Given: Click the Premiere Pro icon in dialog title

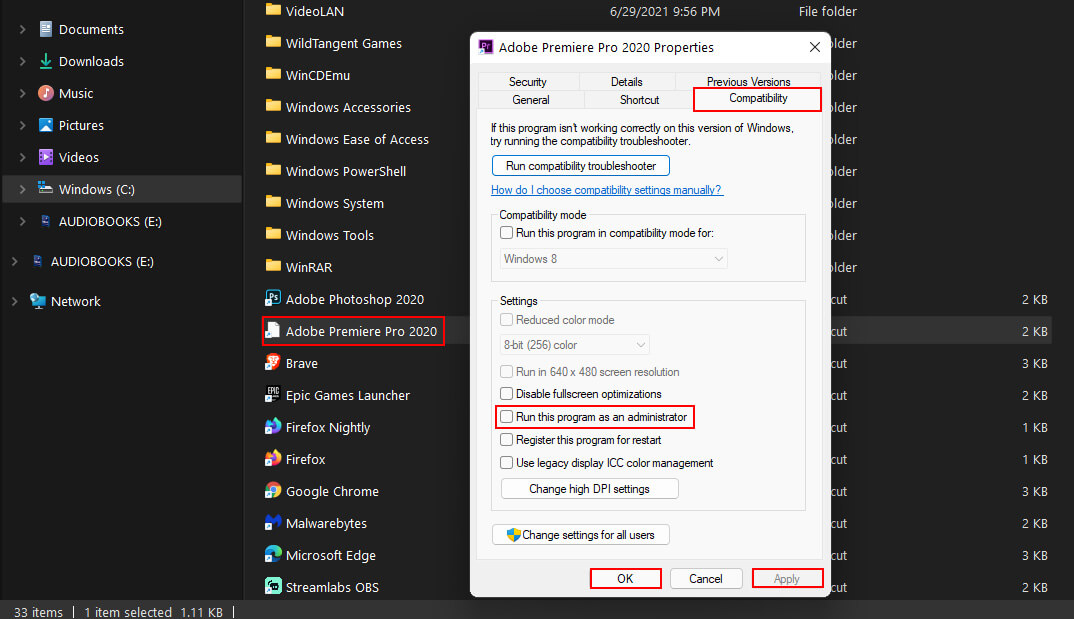Looking at the screenshot, I should (x=486, y=47).
